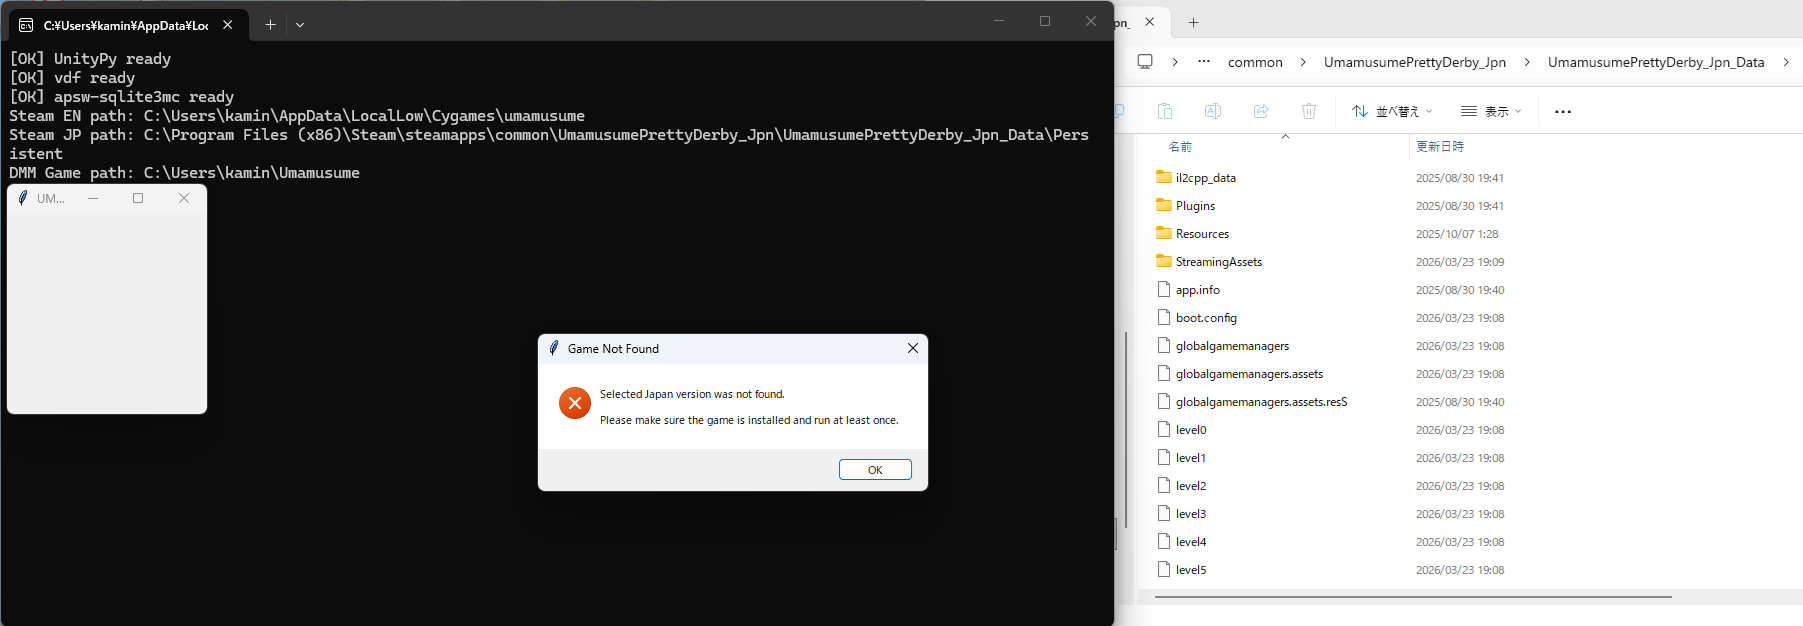1803x626 pixels.
Task: Select the globalgamemanagers.assets file
Action: click(x=1249, y=374)
